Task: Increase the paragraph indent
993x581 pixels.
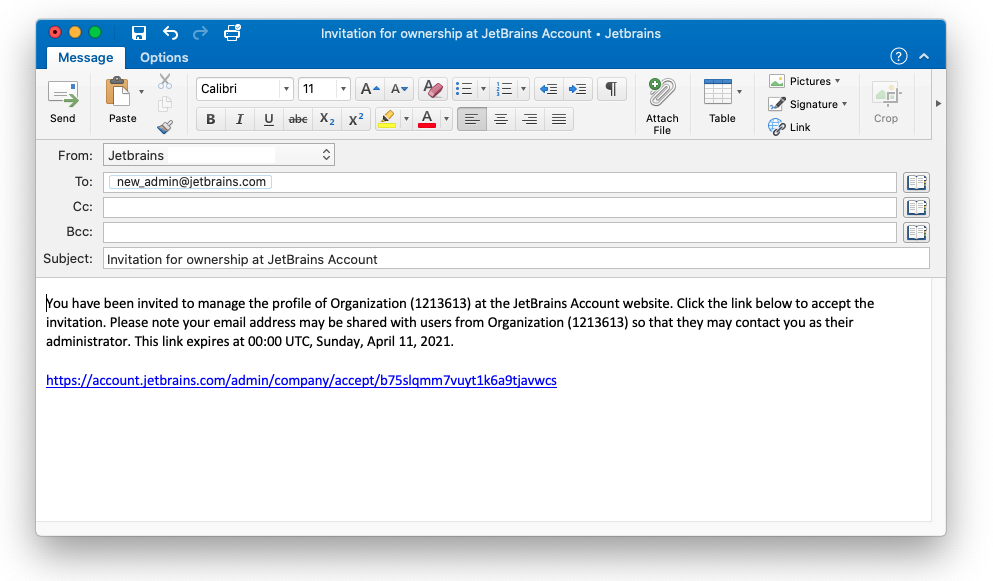Action: [x=578, y=89]
